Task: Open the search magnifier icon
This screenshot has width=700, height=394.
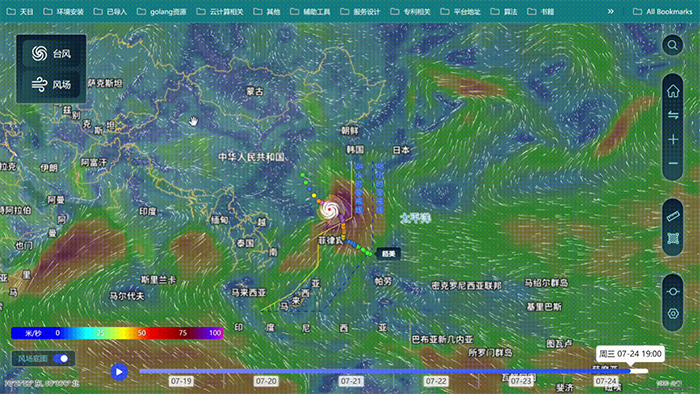Action: point(672,45)
